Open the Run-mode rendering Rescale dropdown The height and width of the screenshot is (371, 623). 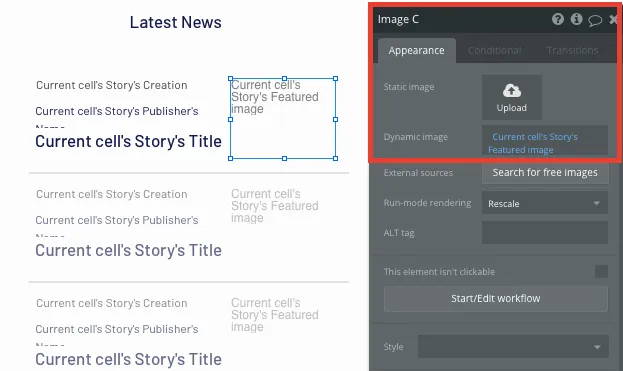545,203
